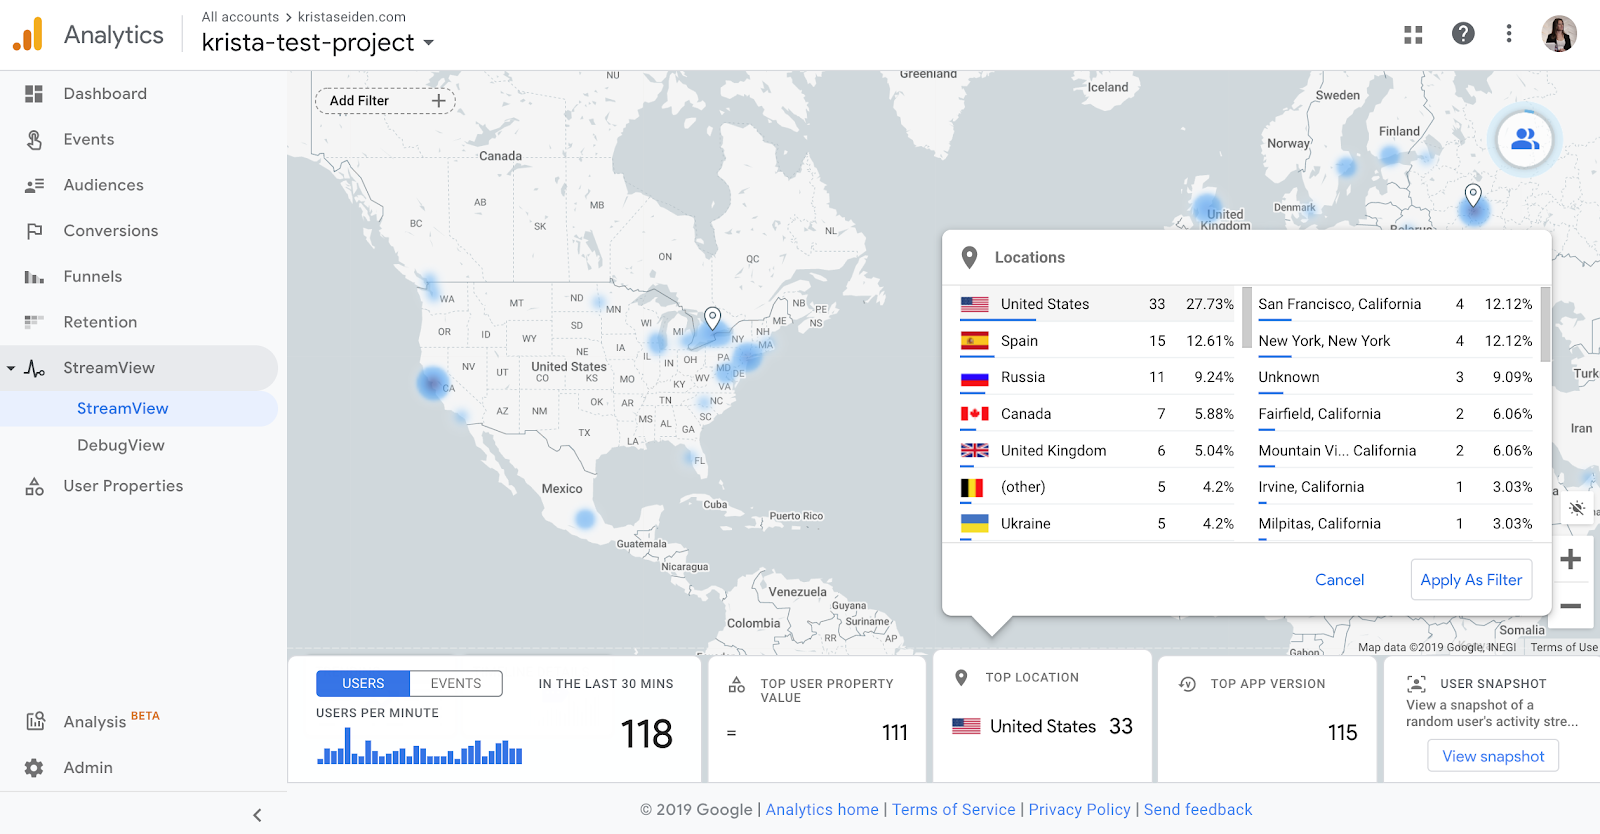
Task: Click the round users button on map
Action: [x=1525, y=140]
